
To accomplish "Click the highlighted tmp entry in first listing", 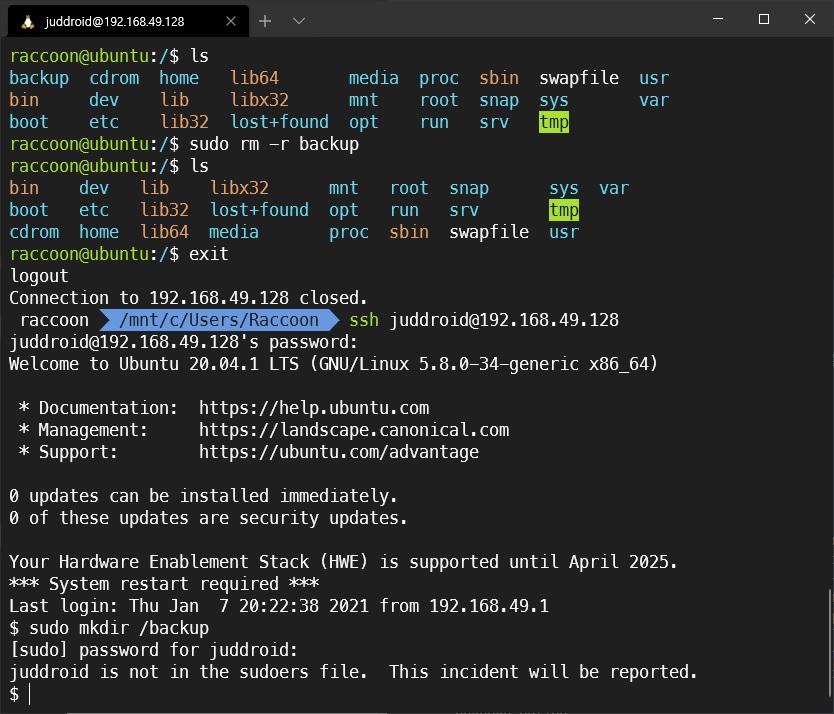I will coord(554,122).
